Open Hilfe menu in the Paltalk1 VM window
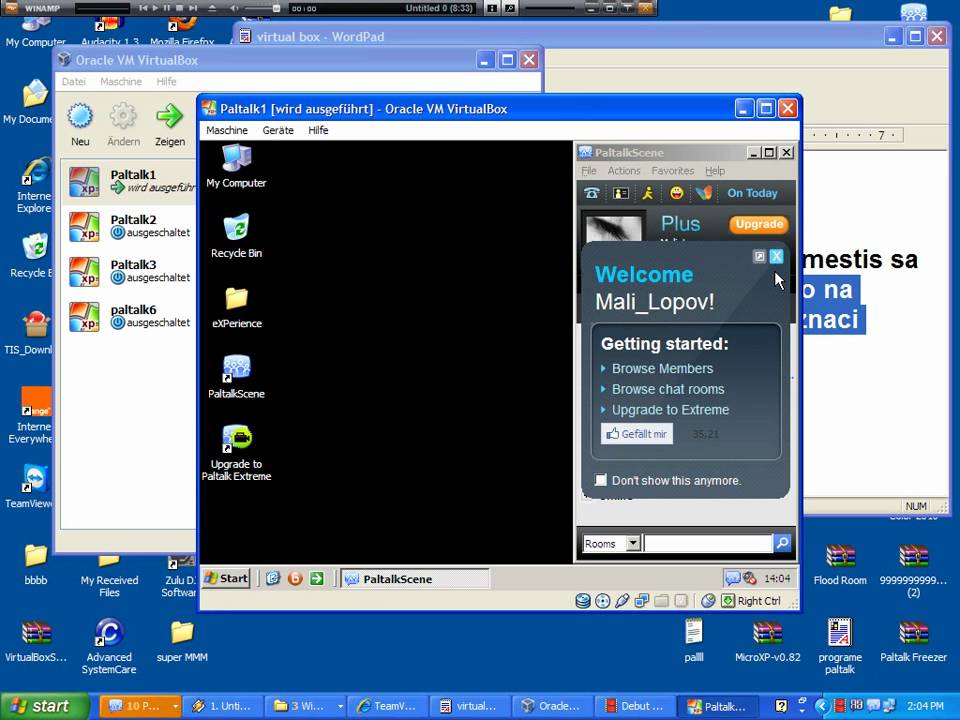960x720 pixels. pos(318,130)
